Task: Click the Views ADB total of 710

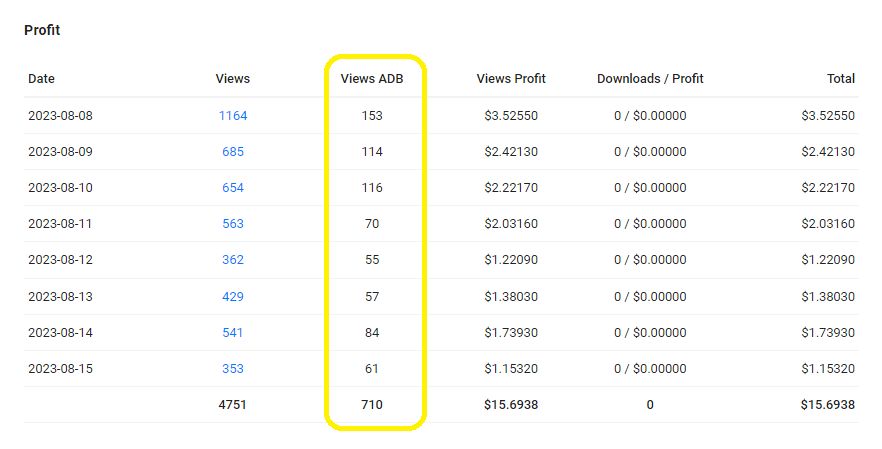Action: 372,405
